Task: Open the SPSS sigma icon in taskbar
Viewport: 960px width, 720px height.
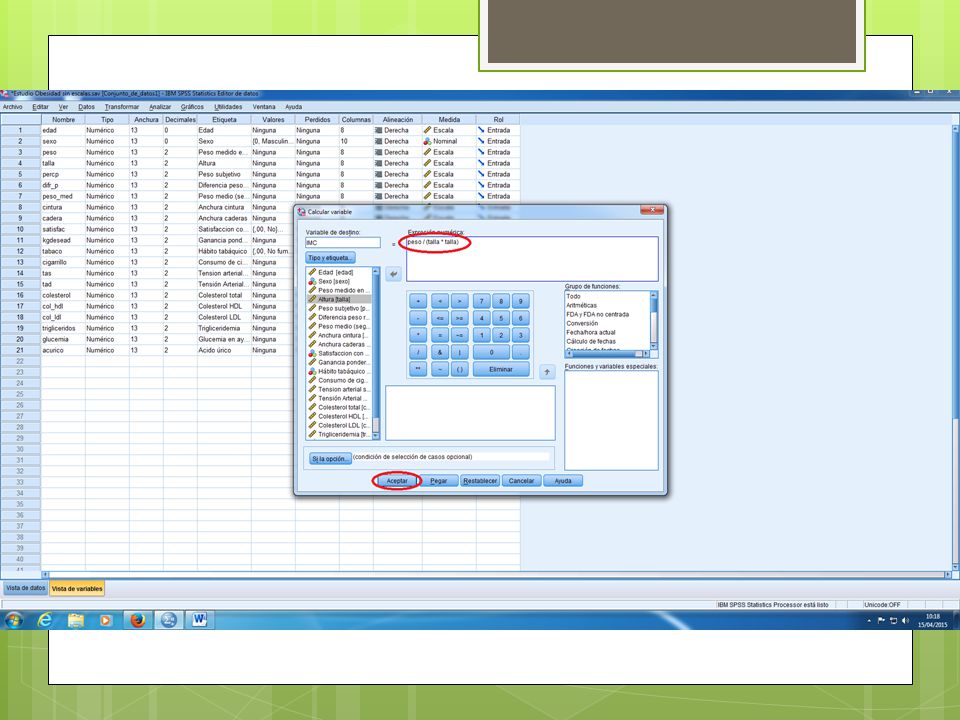Action: 168,620
